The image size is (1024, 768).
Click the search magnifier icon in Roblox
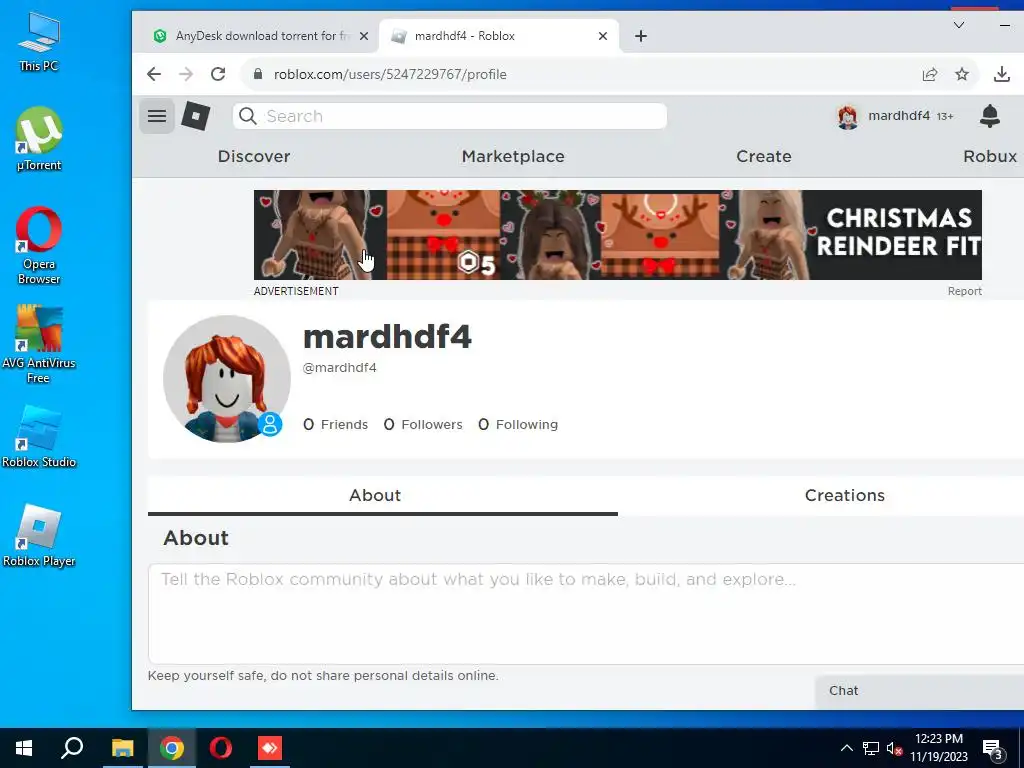click(248, 116)
